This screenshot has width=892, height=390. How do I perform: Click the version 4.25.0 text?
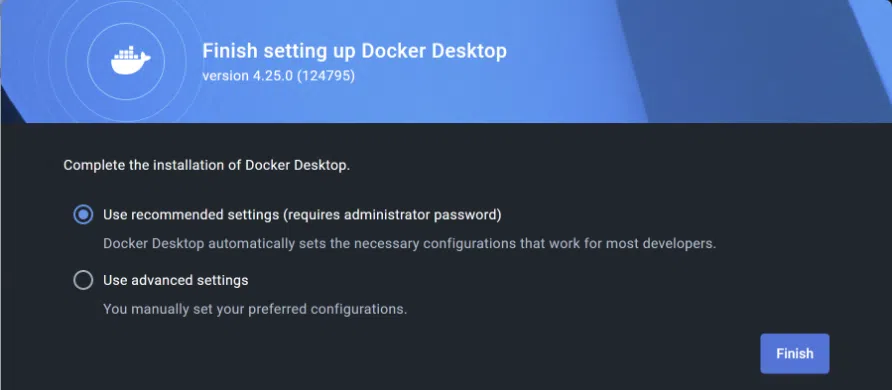point(247,76)
